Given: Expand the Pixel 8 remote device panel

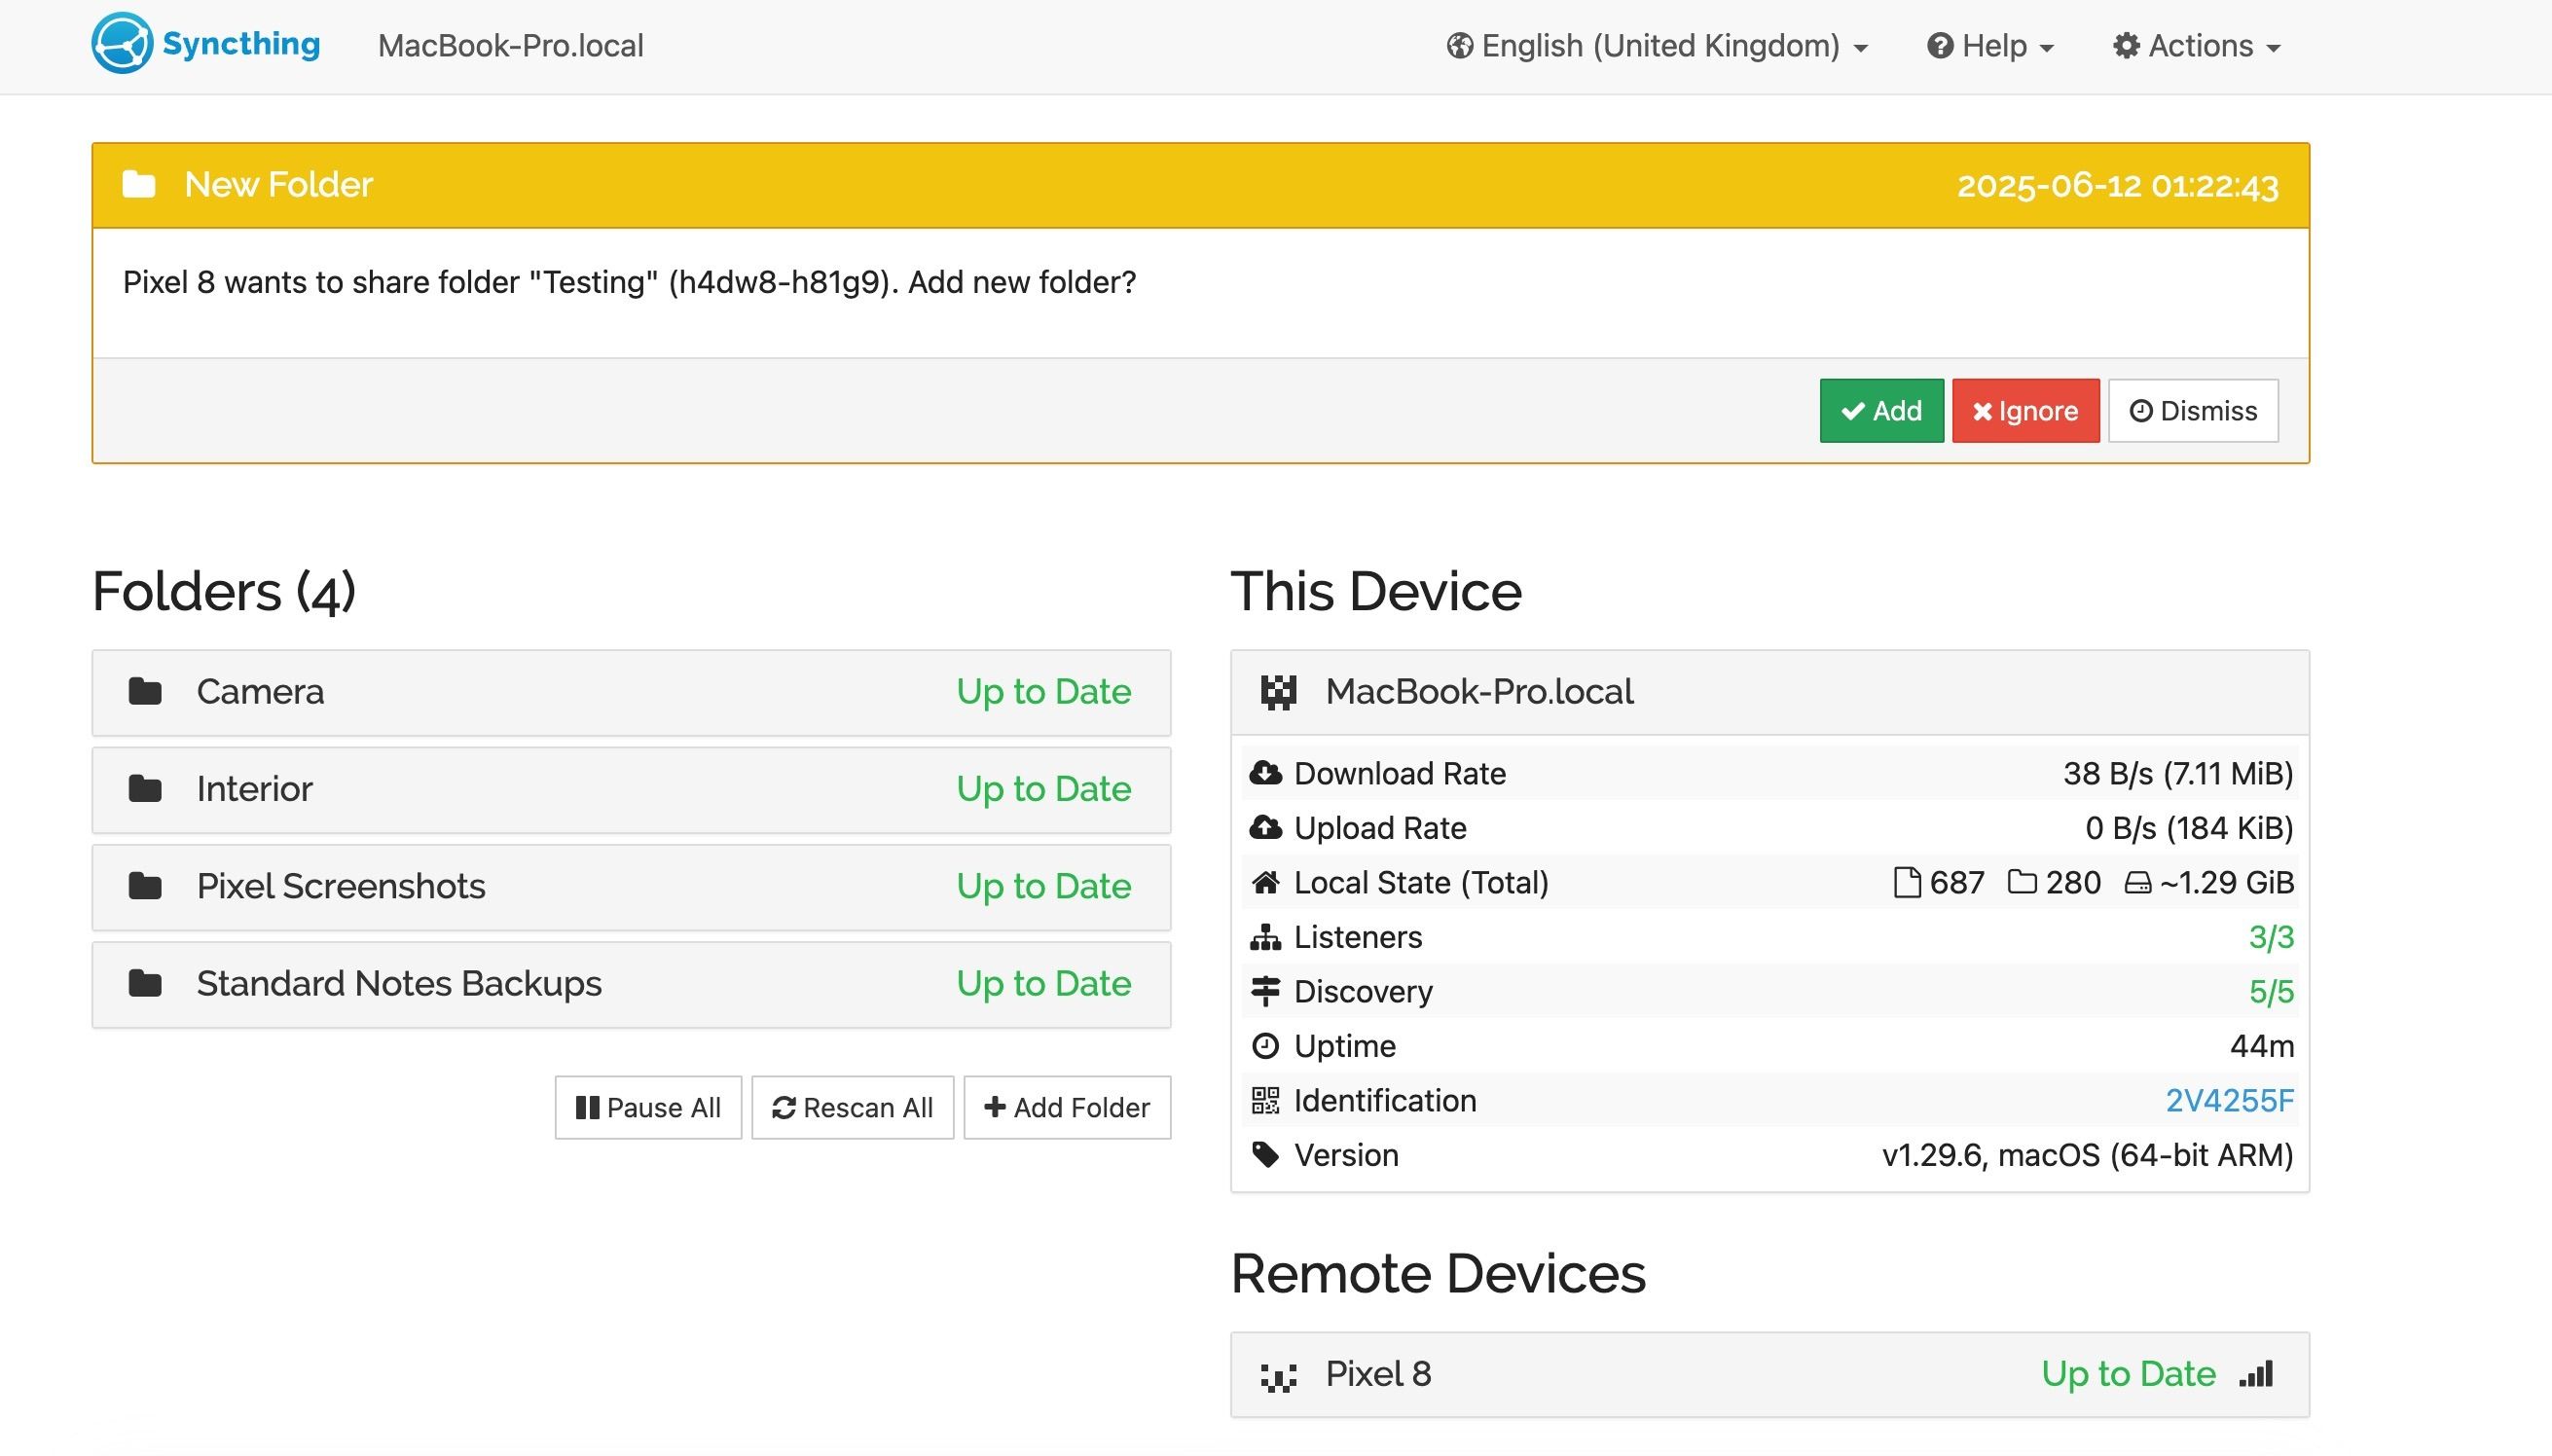Looking at the screenshot, I should pyautogui.click(x=1770, y=1374).
